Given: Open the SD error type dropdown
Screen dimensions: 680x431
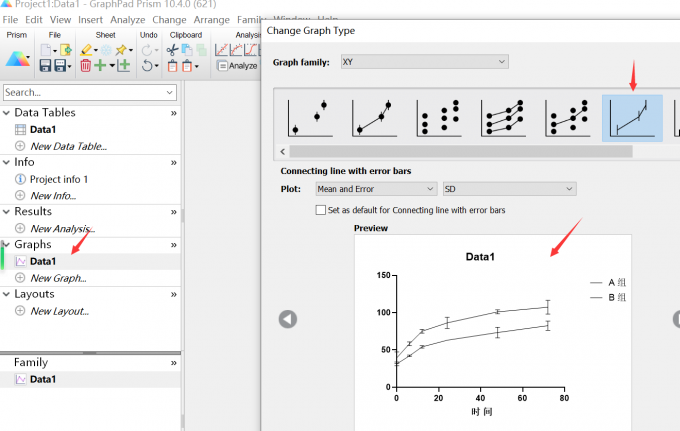Looking at the screenshot, I should (509, 188).
